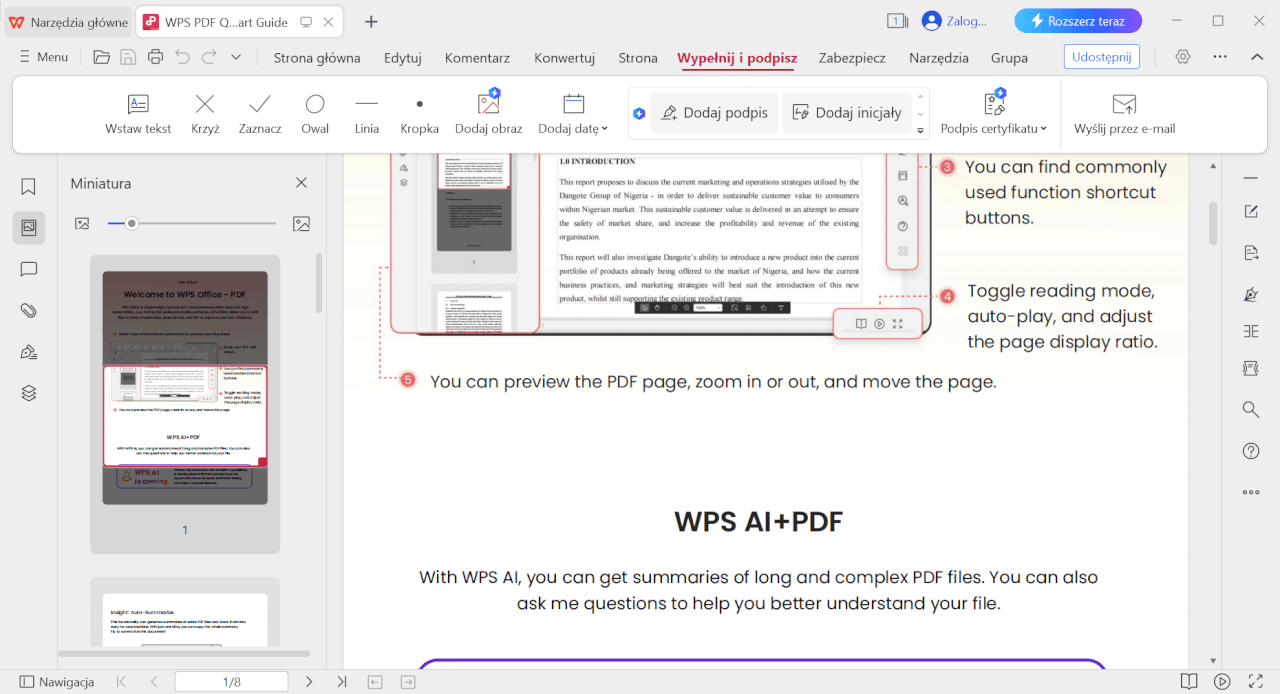Image resolution: width=1280 pixels, height=694 pixels.
Task: Open the Konwertuj tab
Action: click(565, 58)
